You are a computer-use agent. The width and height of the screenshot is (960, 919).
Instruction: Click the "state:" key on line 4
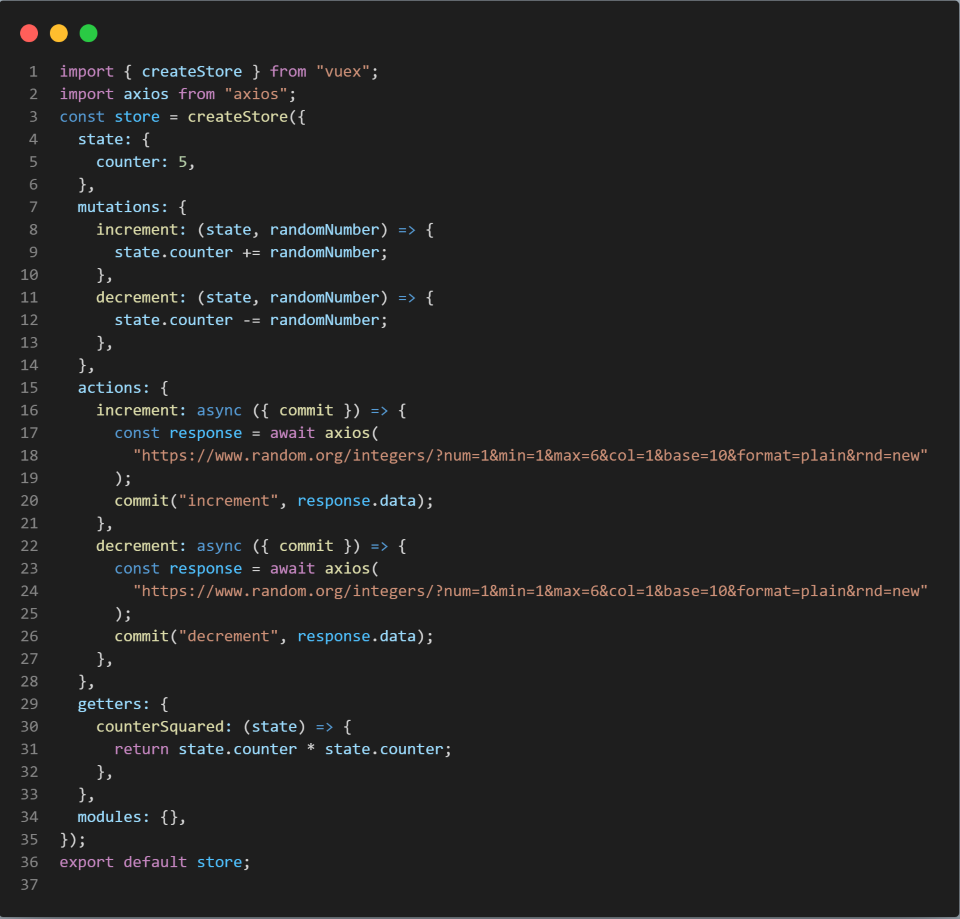pos(105,140)
